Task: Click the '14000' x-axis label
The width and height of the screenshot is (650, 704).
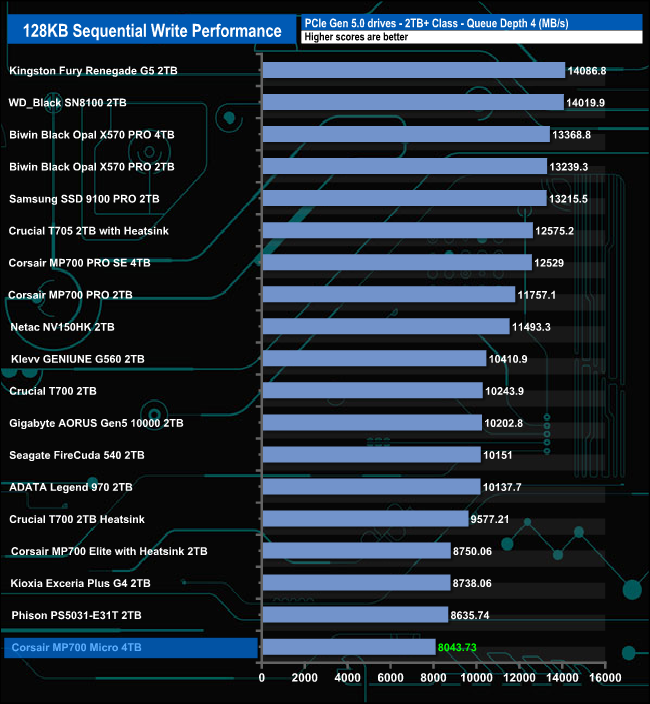Action: click(562, 678)
